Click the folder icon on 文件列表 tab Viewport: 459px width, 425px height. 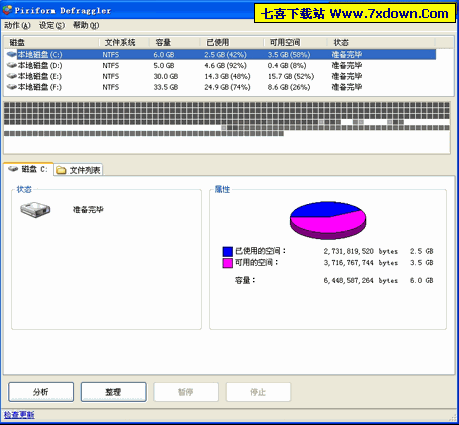click(x=61, y=170)
